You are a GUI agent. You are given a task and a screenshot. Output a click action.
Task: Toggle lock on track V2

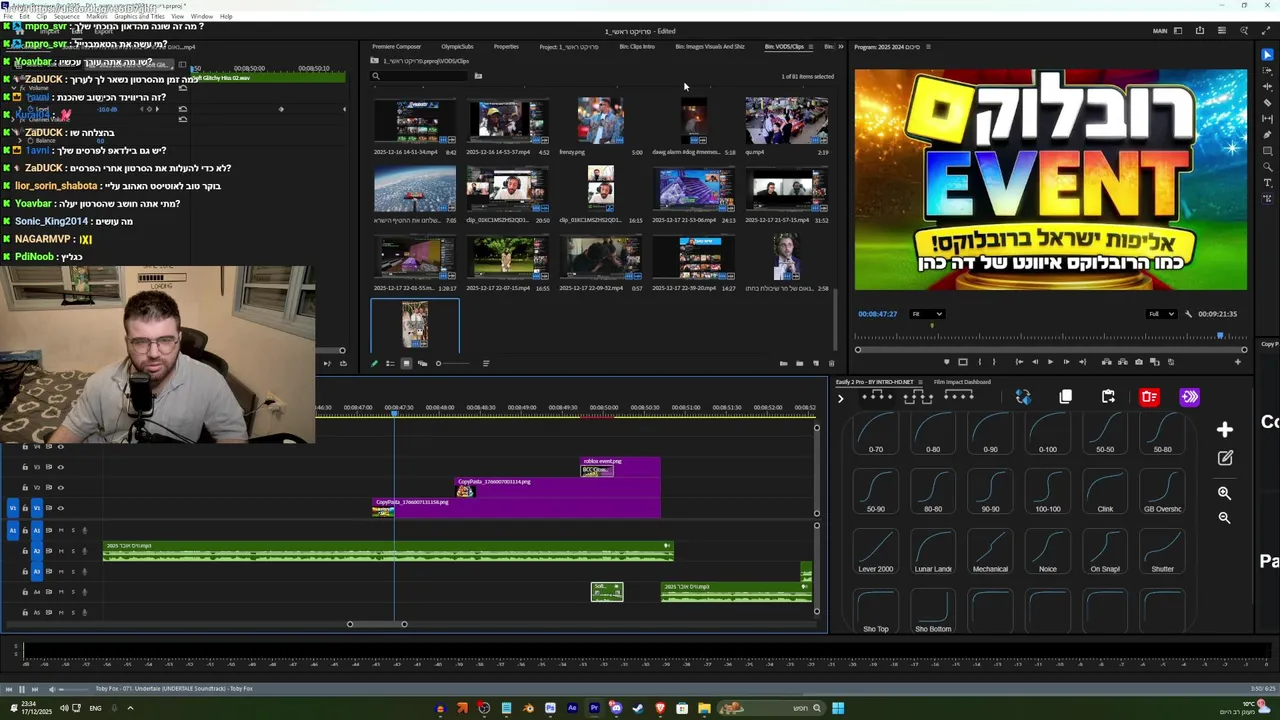pyautogui.click(x=25, y=487)
